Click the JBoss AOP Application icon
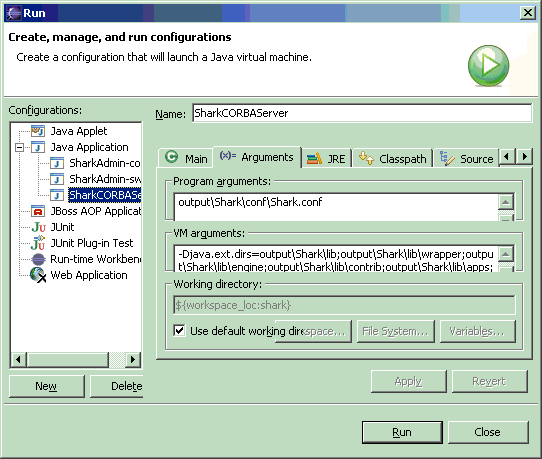This screenshot has height=459, width=542. tap(38, 211)
